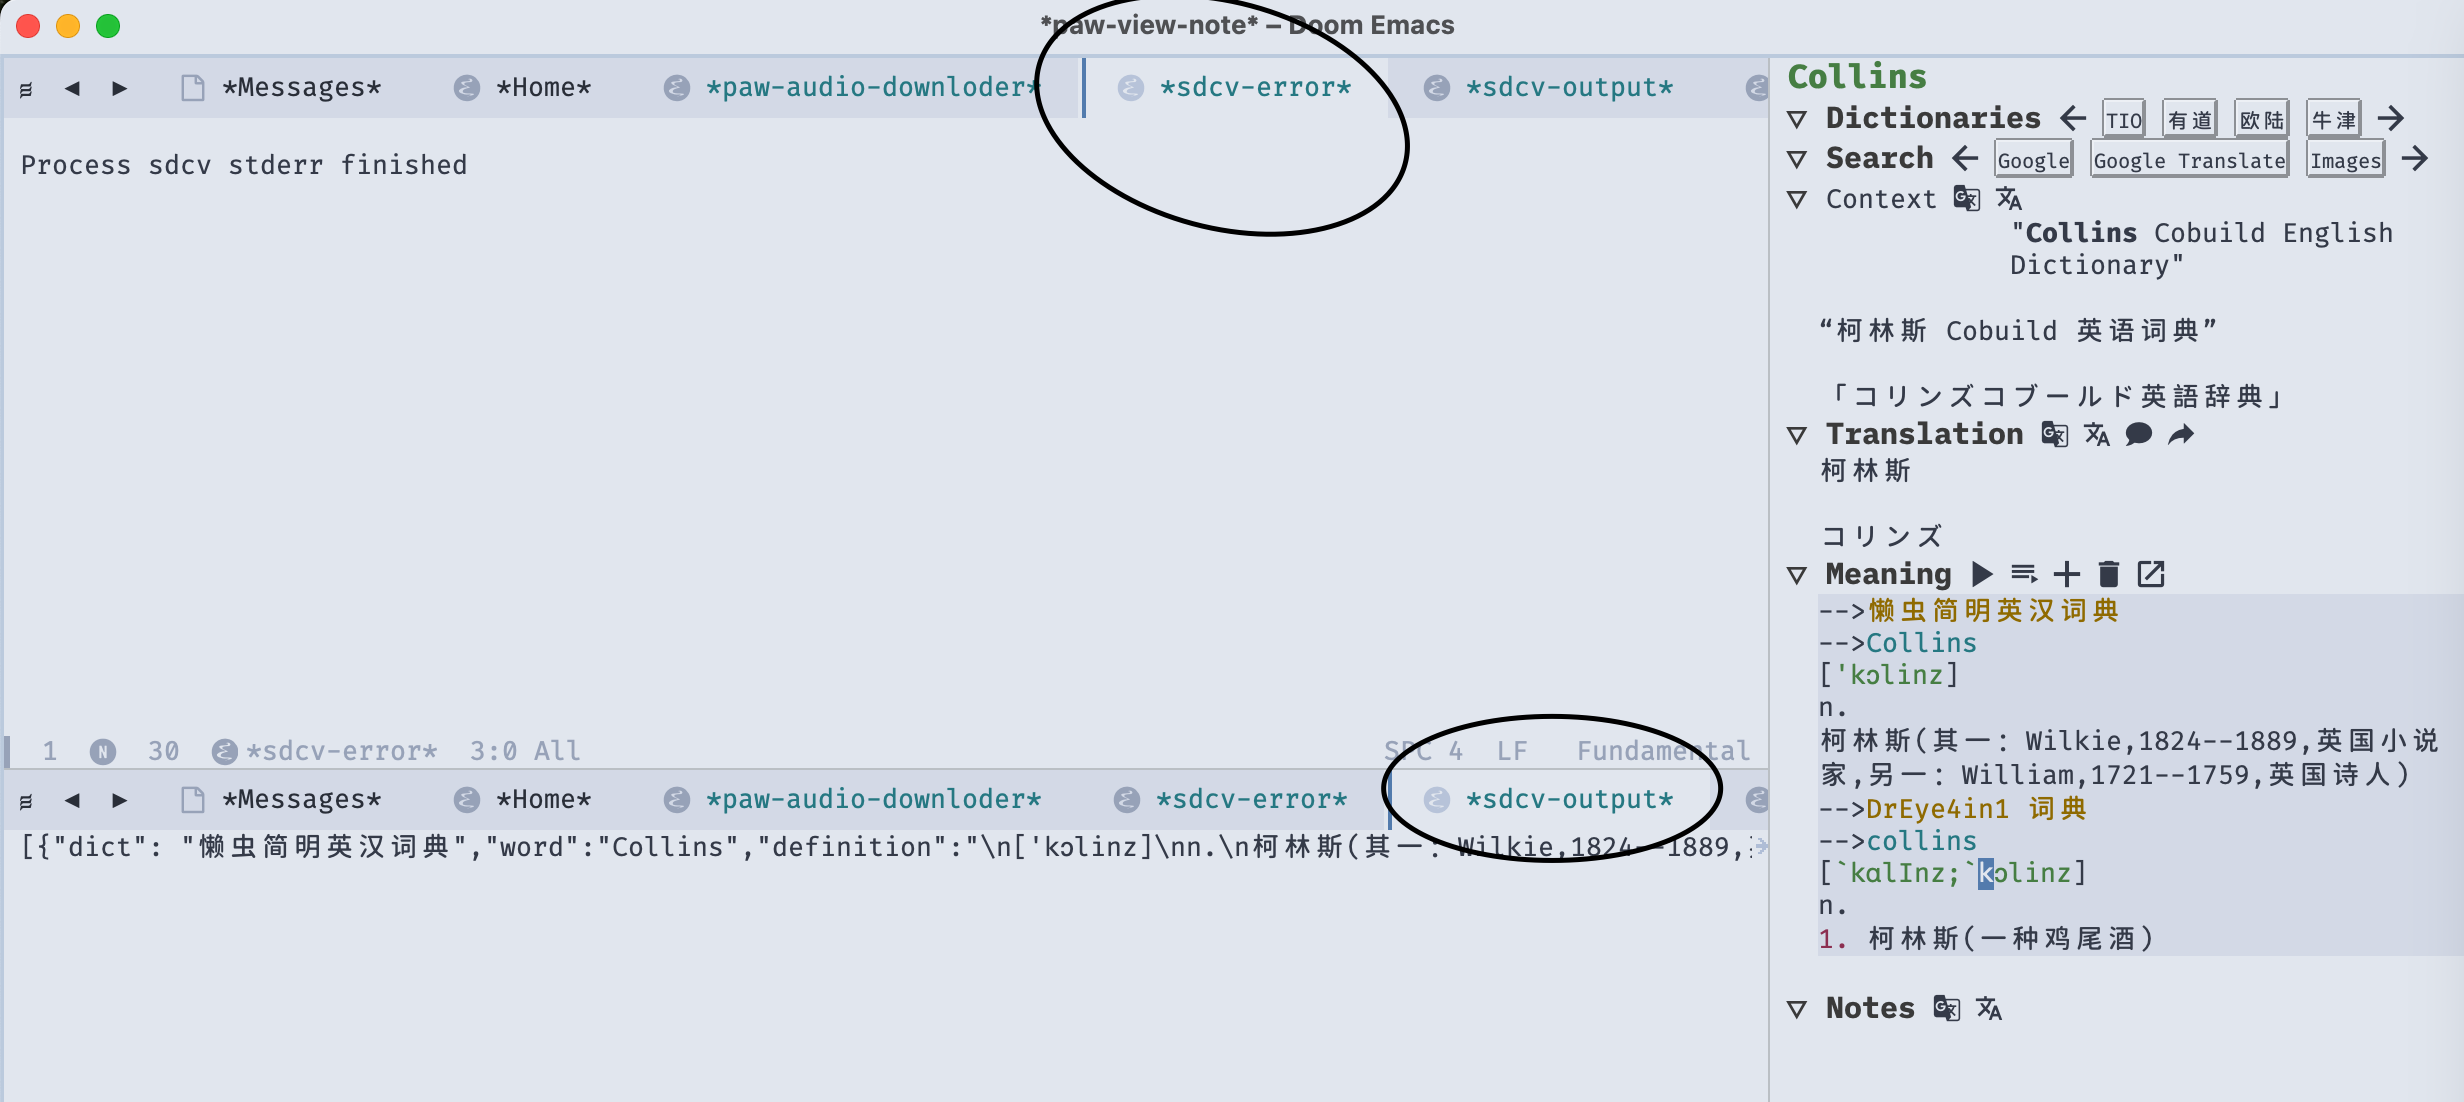This screenshot has width=2464, height=1102.
Task: Click the left arrow in the Search row
Action: (x=1965, y=158)
